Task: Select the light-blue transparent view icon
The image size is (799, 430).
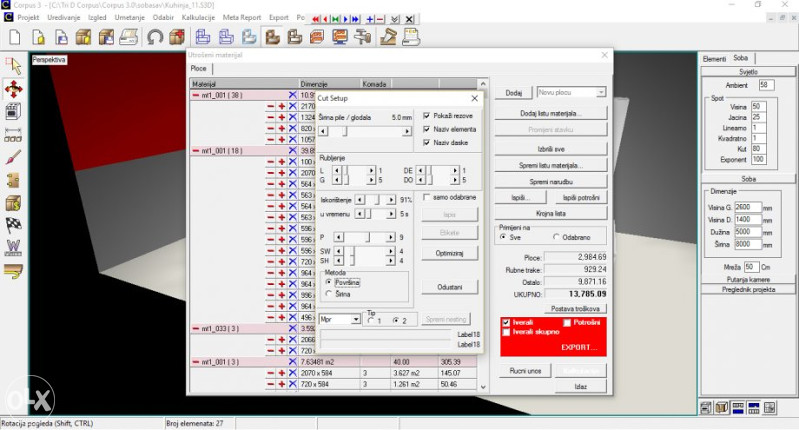Action: 249,37
